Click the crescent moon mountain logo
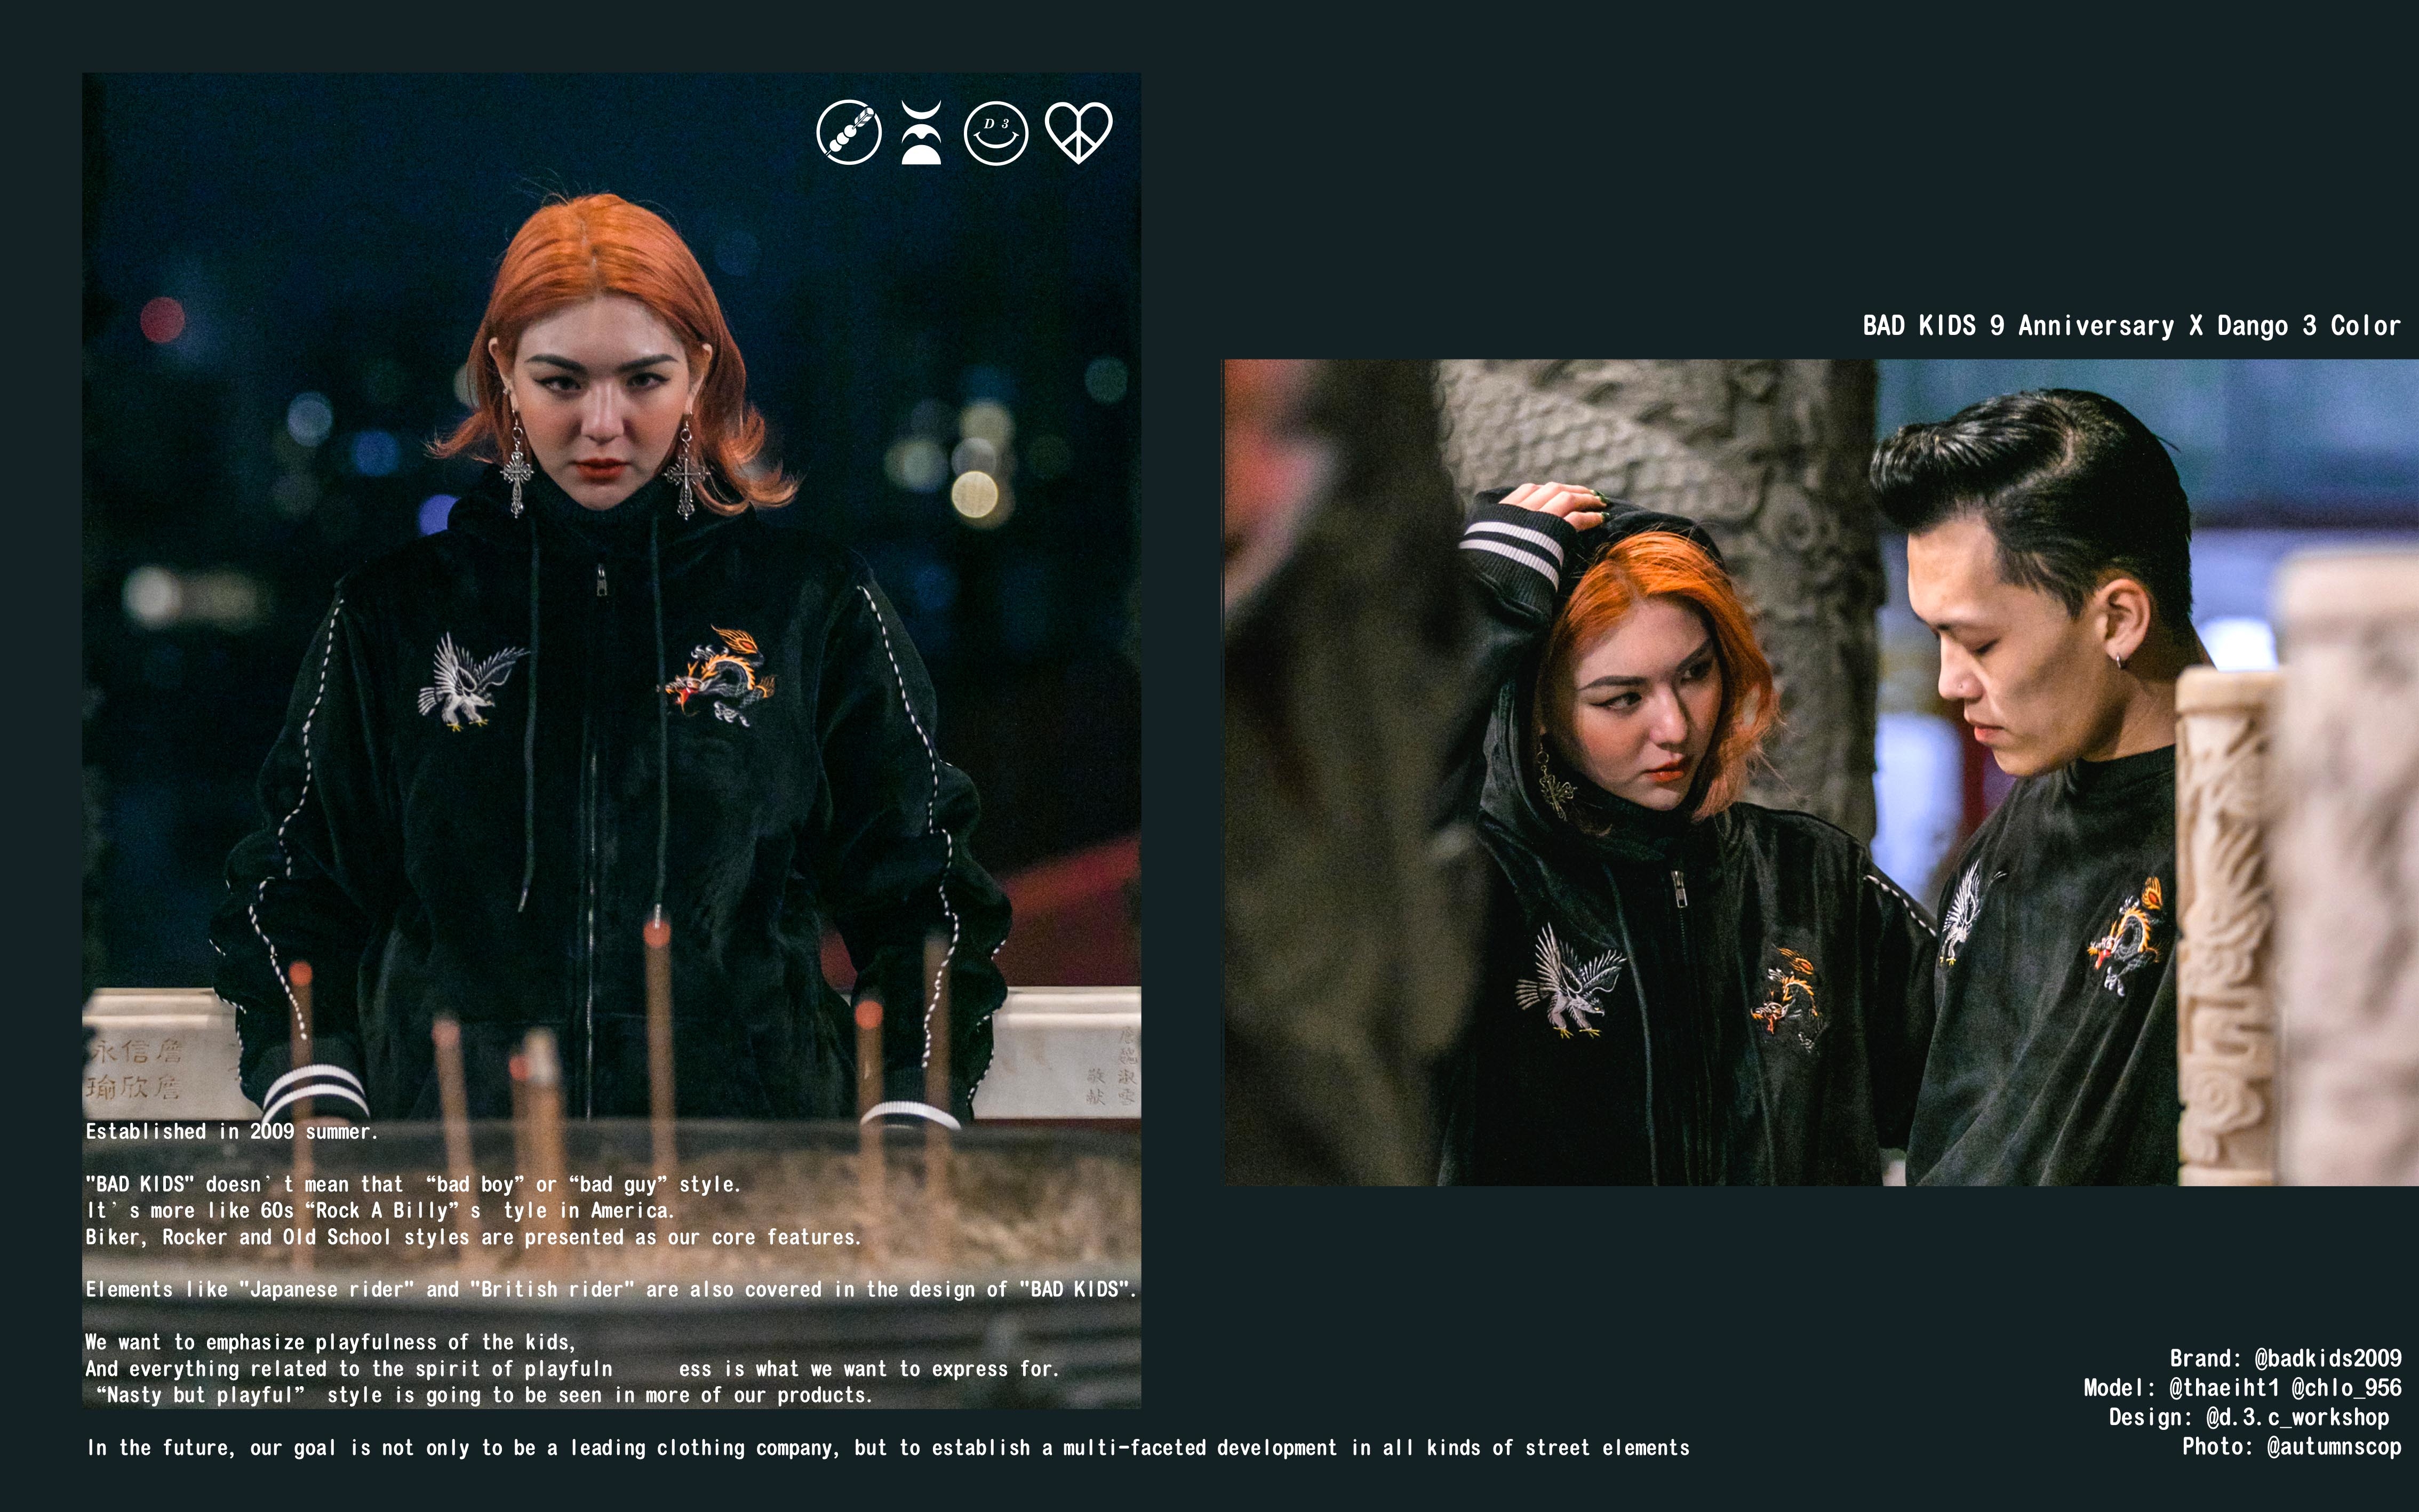2419x1512 pixels. pos(921,132)
